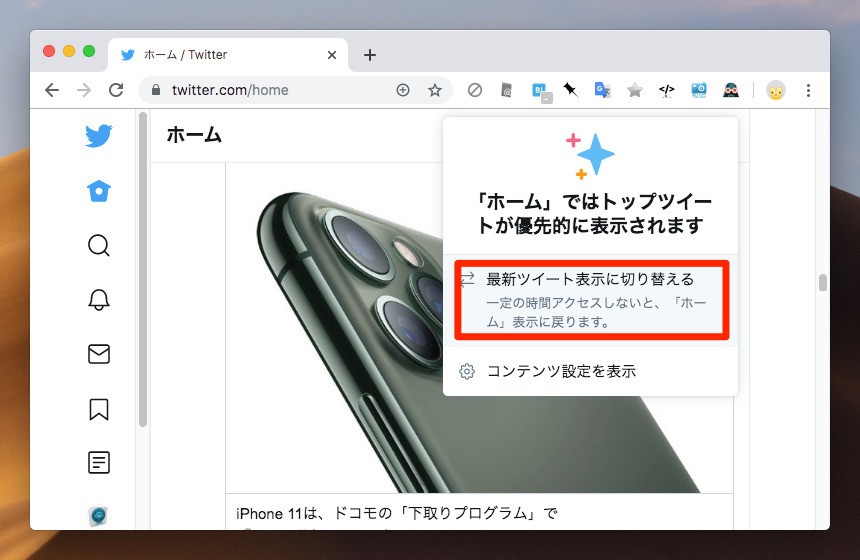Screen dimensions: 860x560
Task: Open Chrome profile avatar
Action: click(776, 90)
